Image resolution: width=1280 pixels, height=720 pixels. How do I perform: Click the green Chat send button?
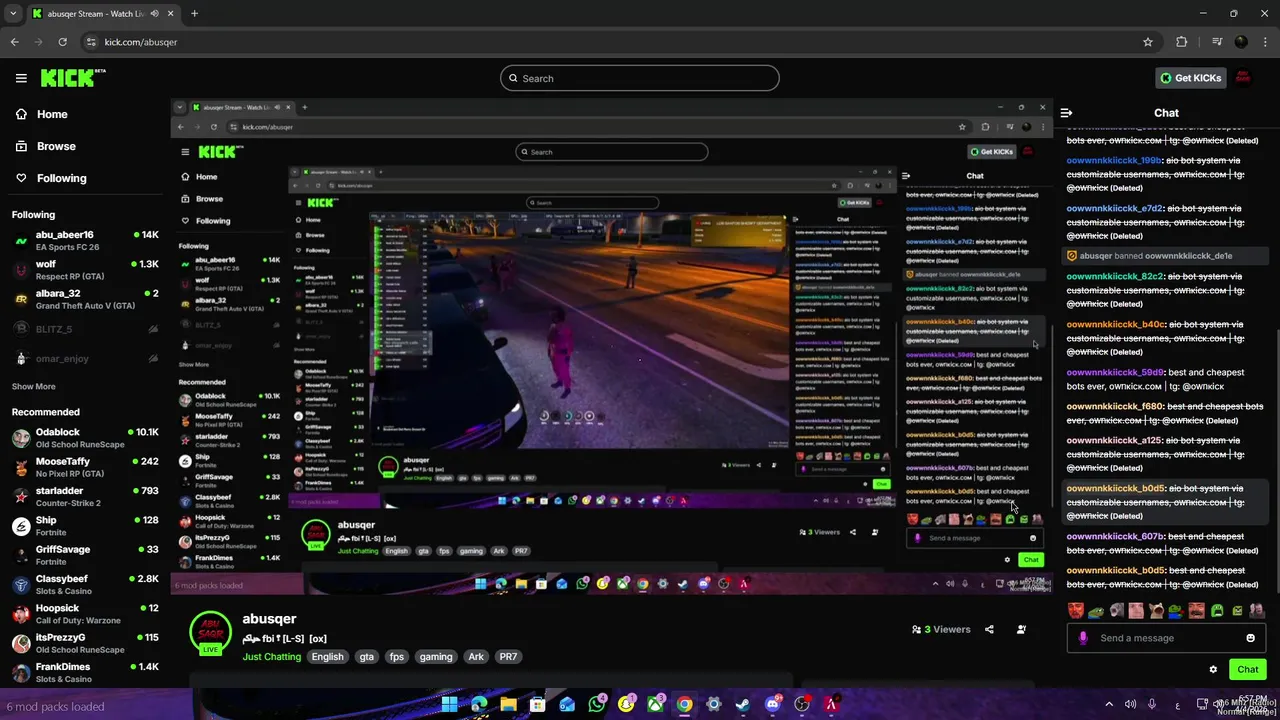pyautogui.click(x=1248, y=670)
